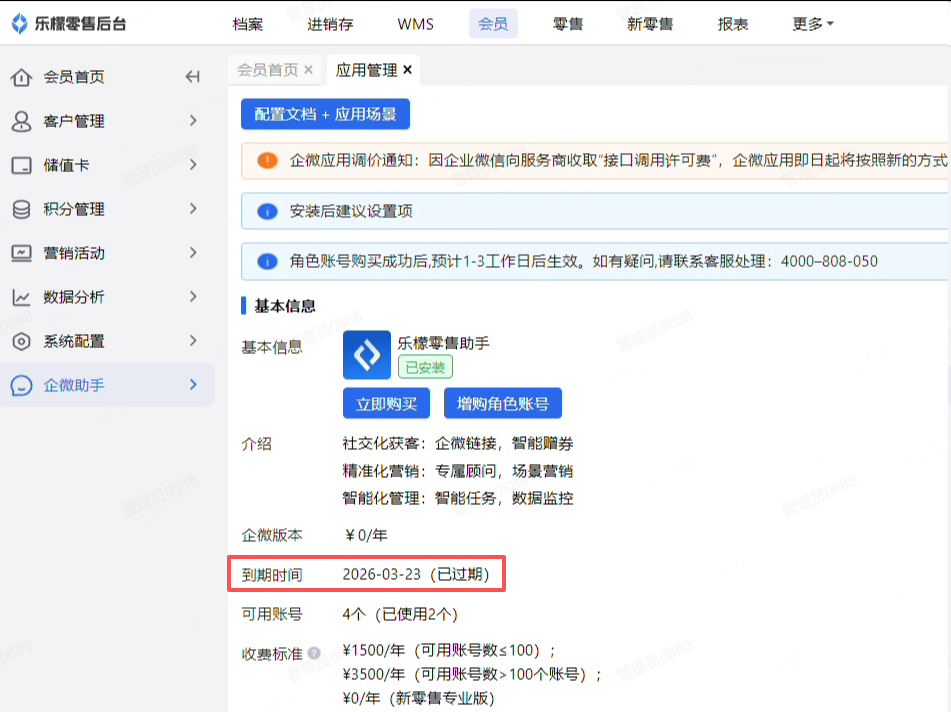Click the 已安装 status badge

(x=425, y=367)
